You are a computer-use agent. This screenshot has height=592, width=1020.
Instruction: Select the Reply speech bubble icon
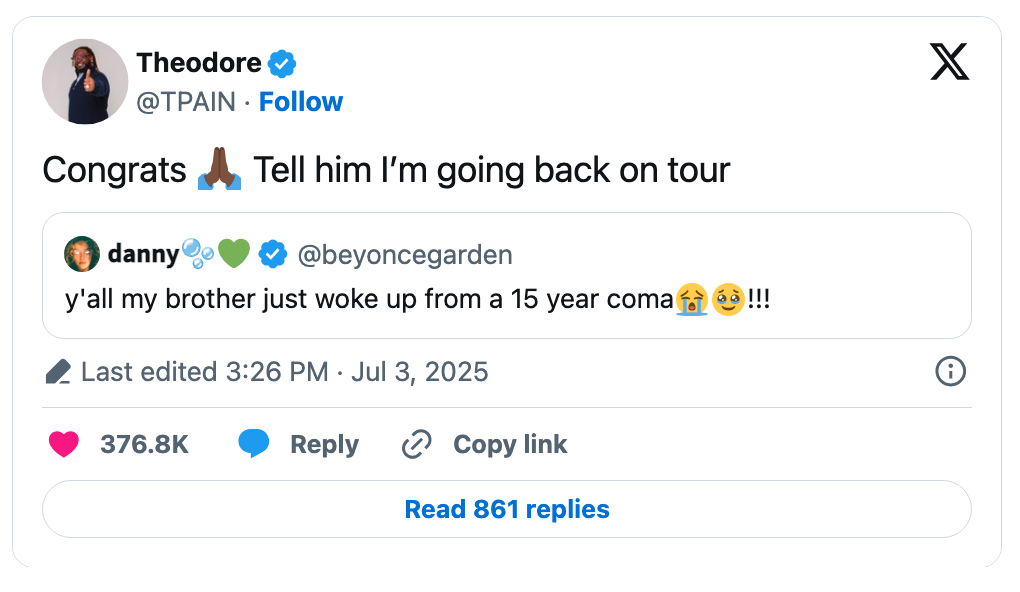[255, 444]
